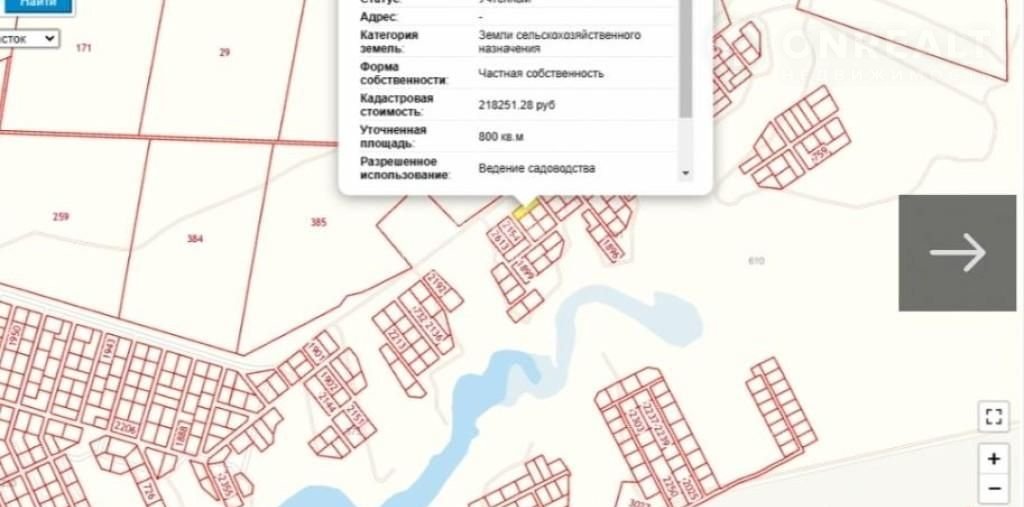Select the parcel labeled 385
The width and height of the screenshot is (1024, 507).
point(318,222)
